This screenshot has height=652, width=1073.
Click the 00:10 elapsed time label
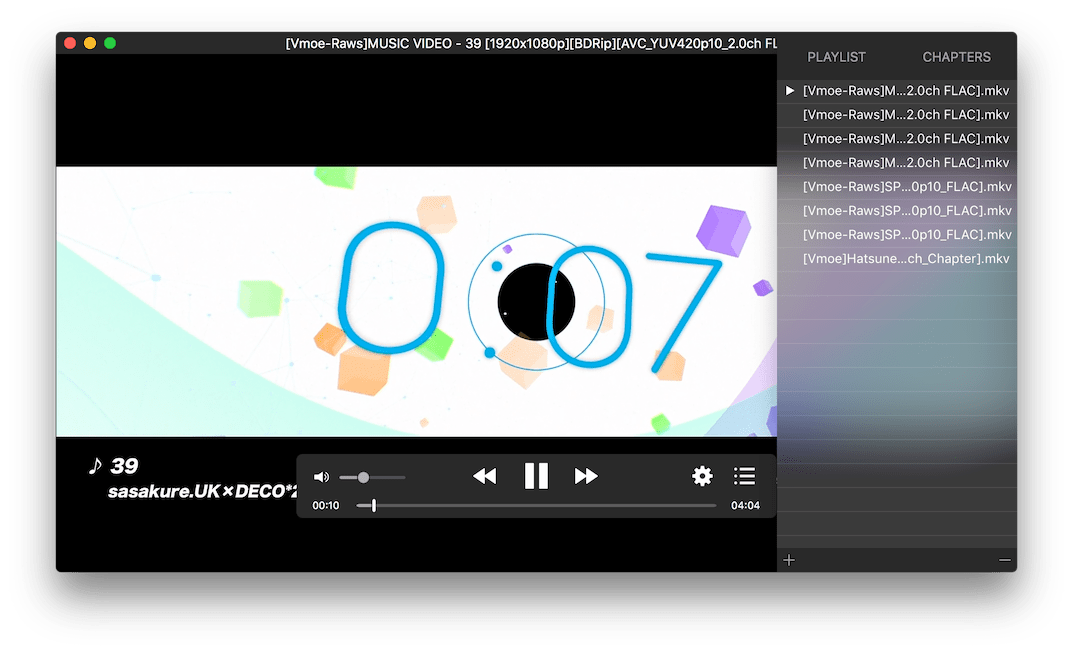coord(326,506)
